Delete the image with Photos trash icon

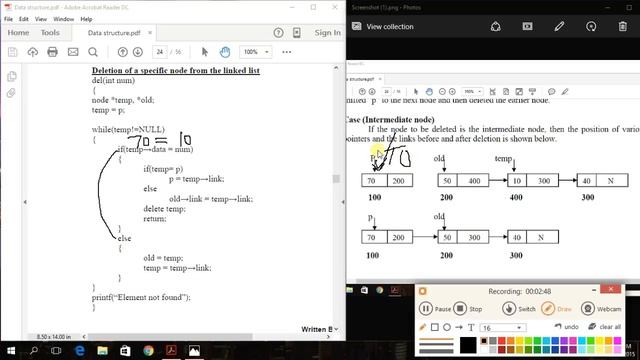pyautogui.click(x=622, y=27)
